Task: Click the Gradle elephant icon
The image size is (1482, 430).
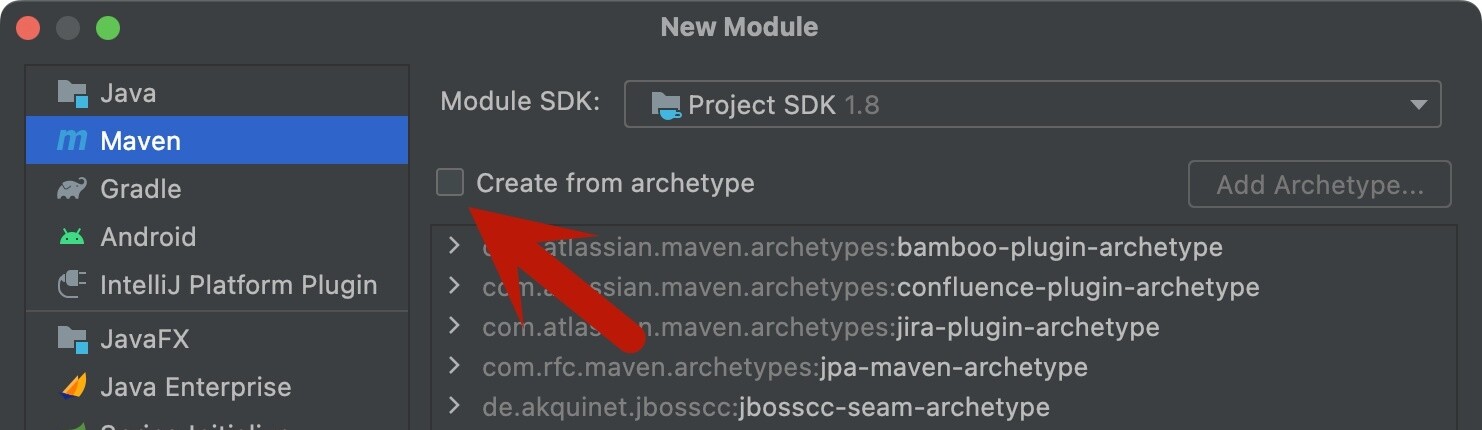Action: [72, 189]
